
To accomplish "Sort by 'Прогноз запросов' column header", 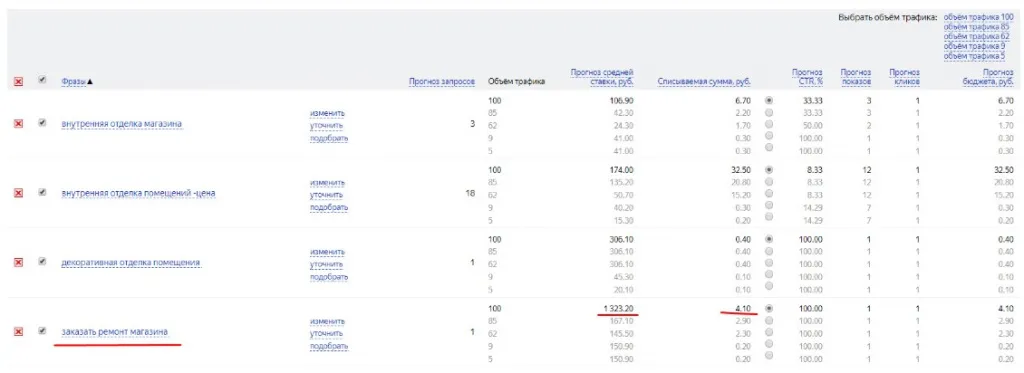I will [x=441, y=82].
